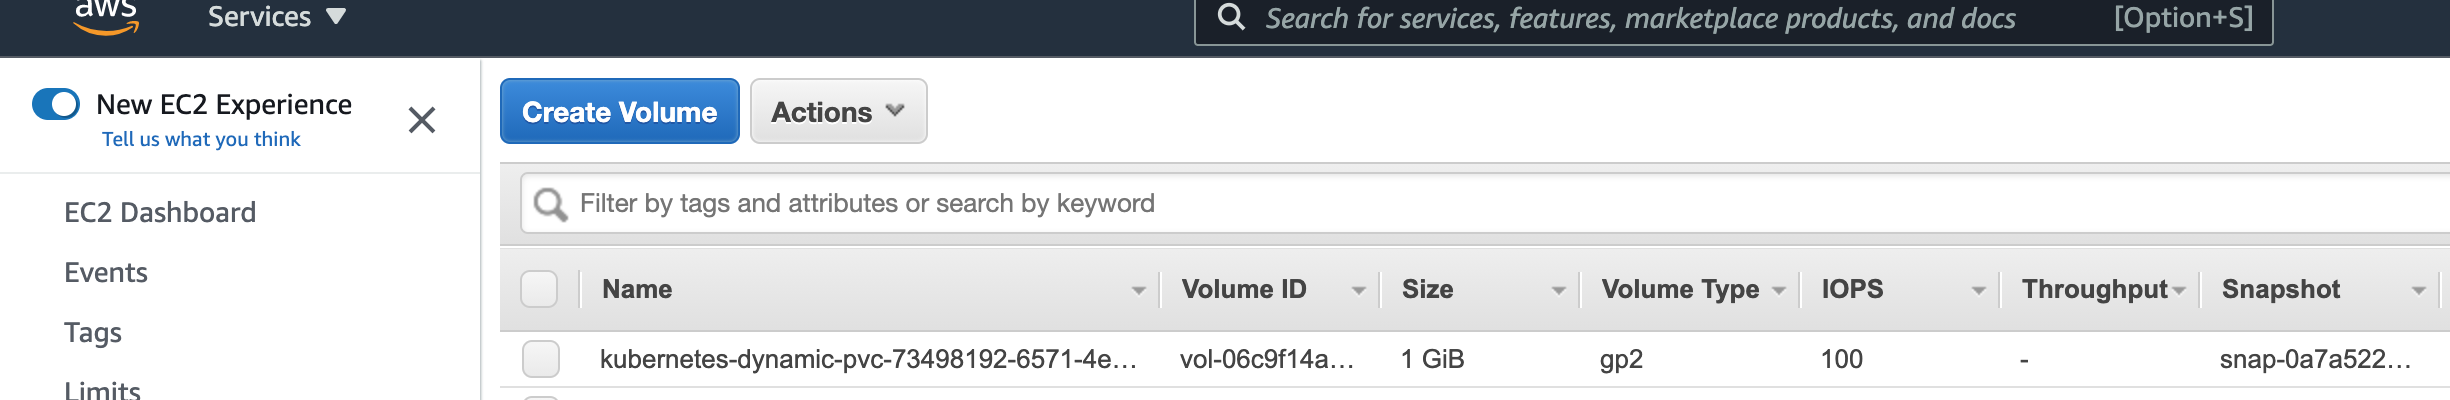The width and height of the screenshot is (2450, 400).
Task: Close the New EC2 Experience banner
Action: [x=422, y=120]
